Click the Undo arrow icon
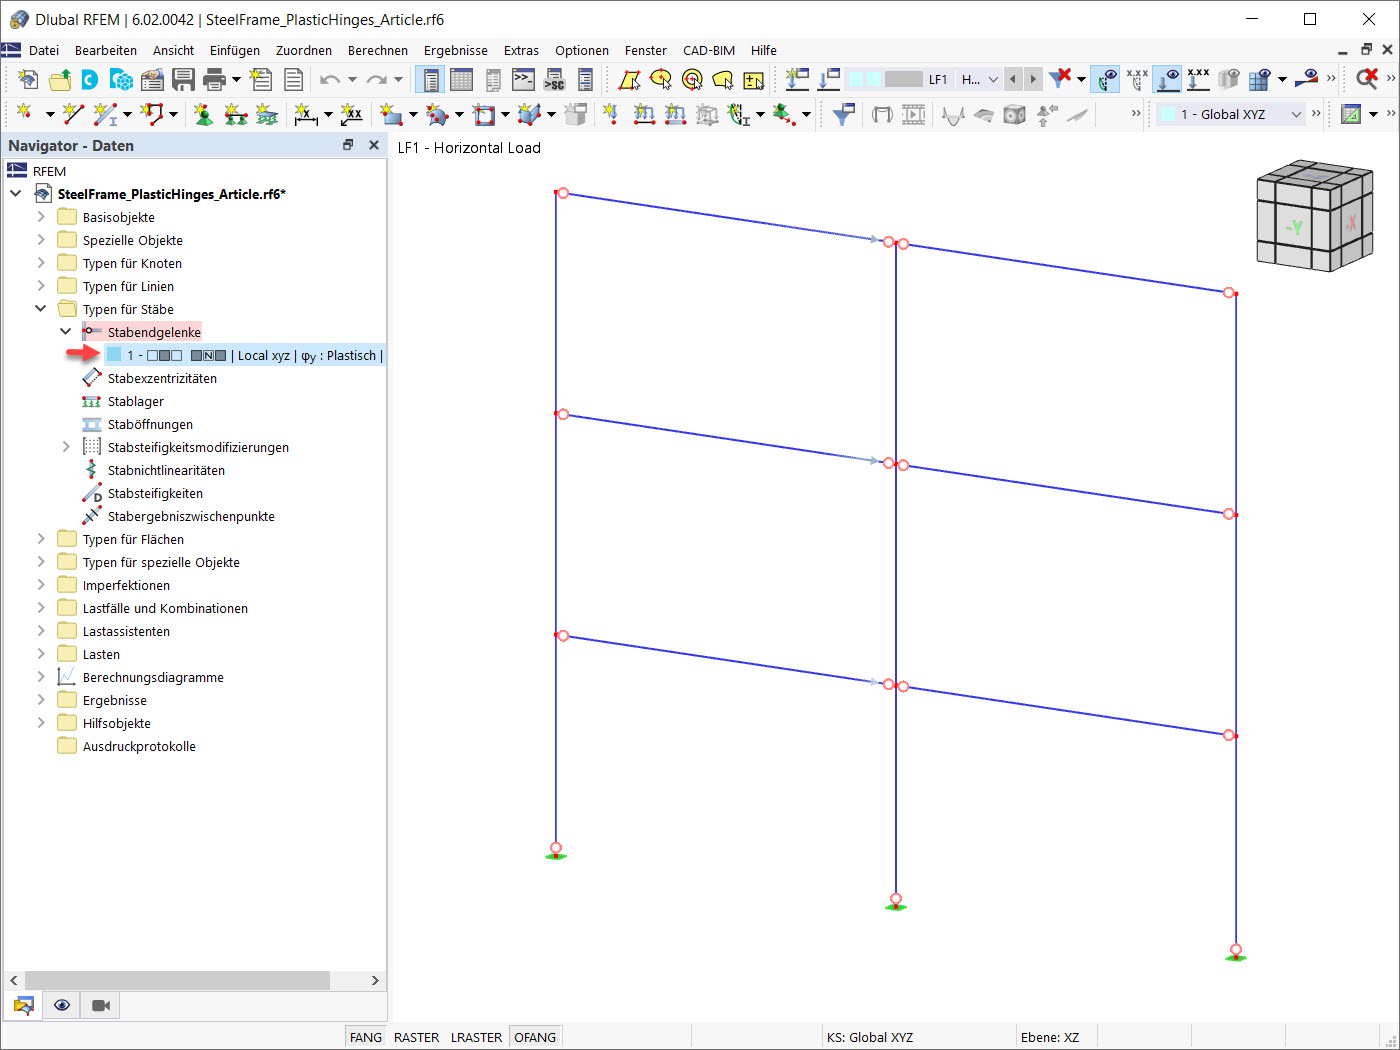The image size is (1400, 1050). 328,79
